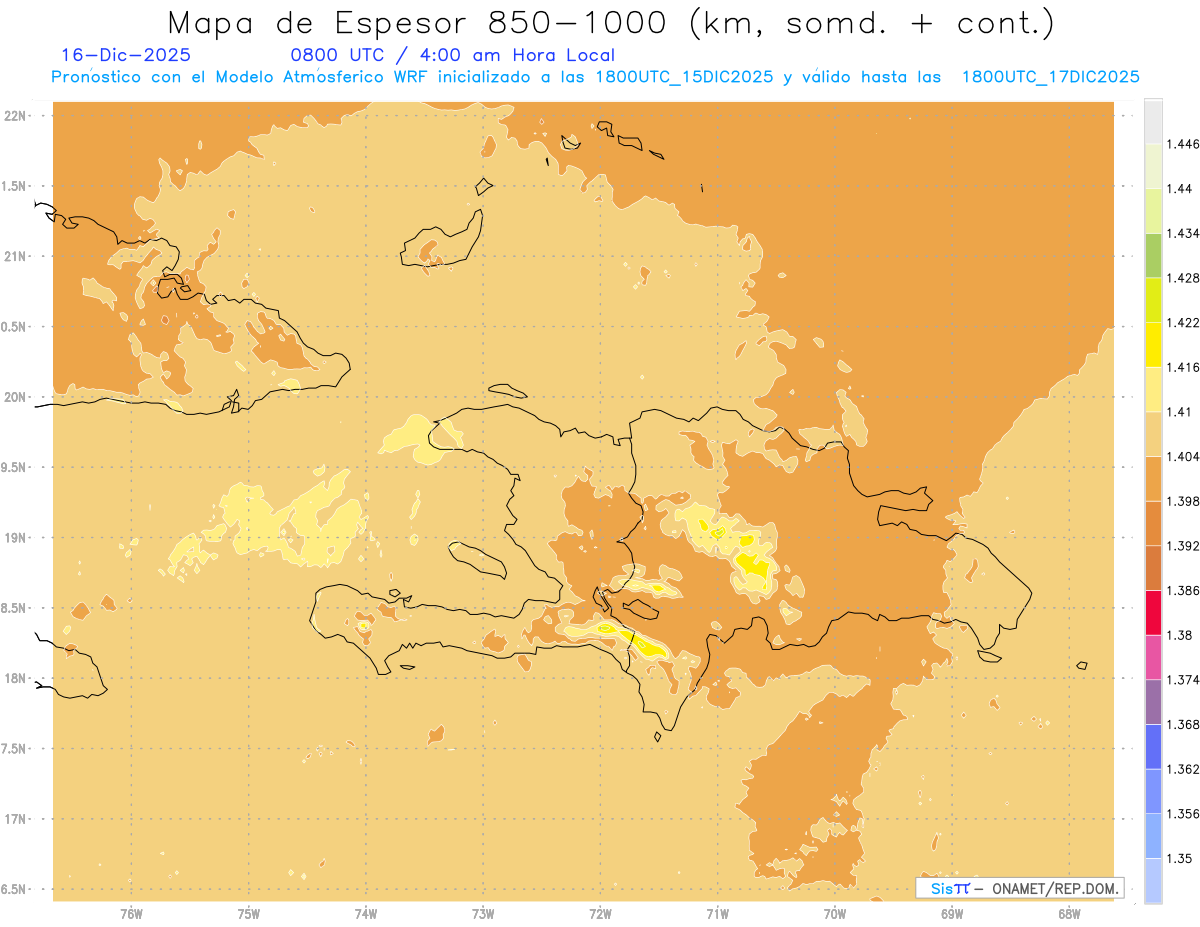Click the latitude label "8.5N"
Image resolution: width=1200 pixels, height=927 pixels.
pos(14,608)
